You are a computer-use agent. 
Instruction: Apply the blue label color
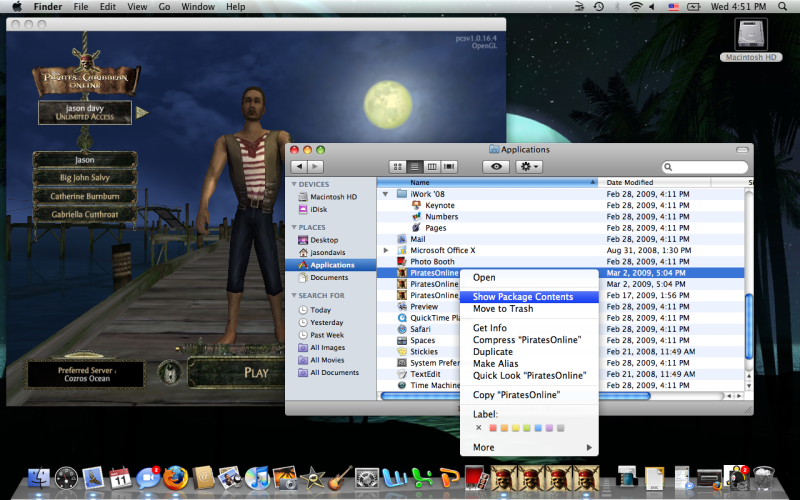538,428
